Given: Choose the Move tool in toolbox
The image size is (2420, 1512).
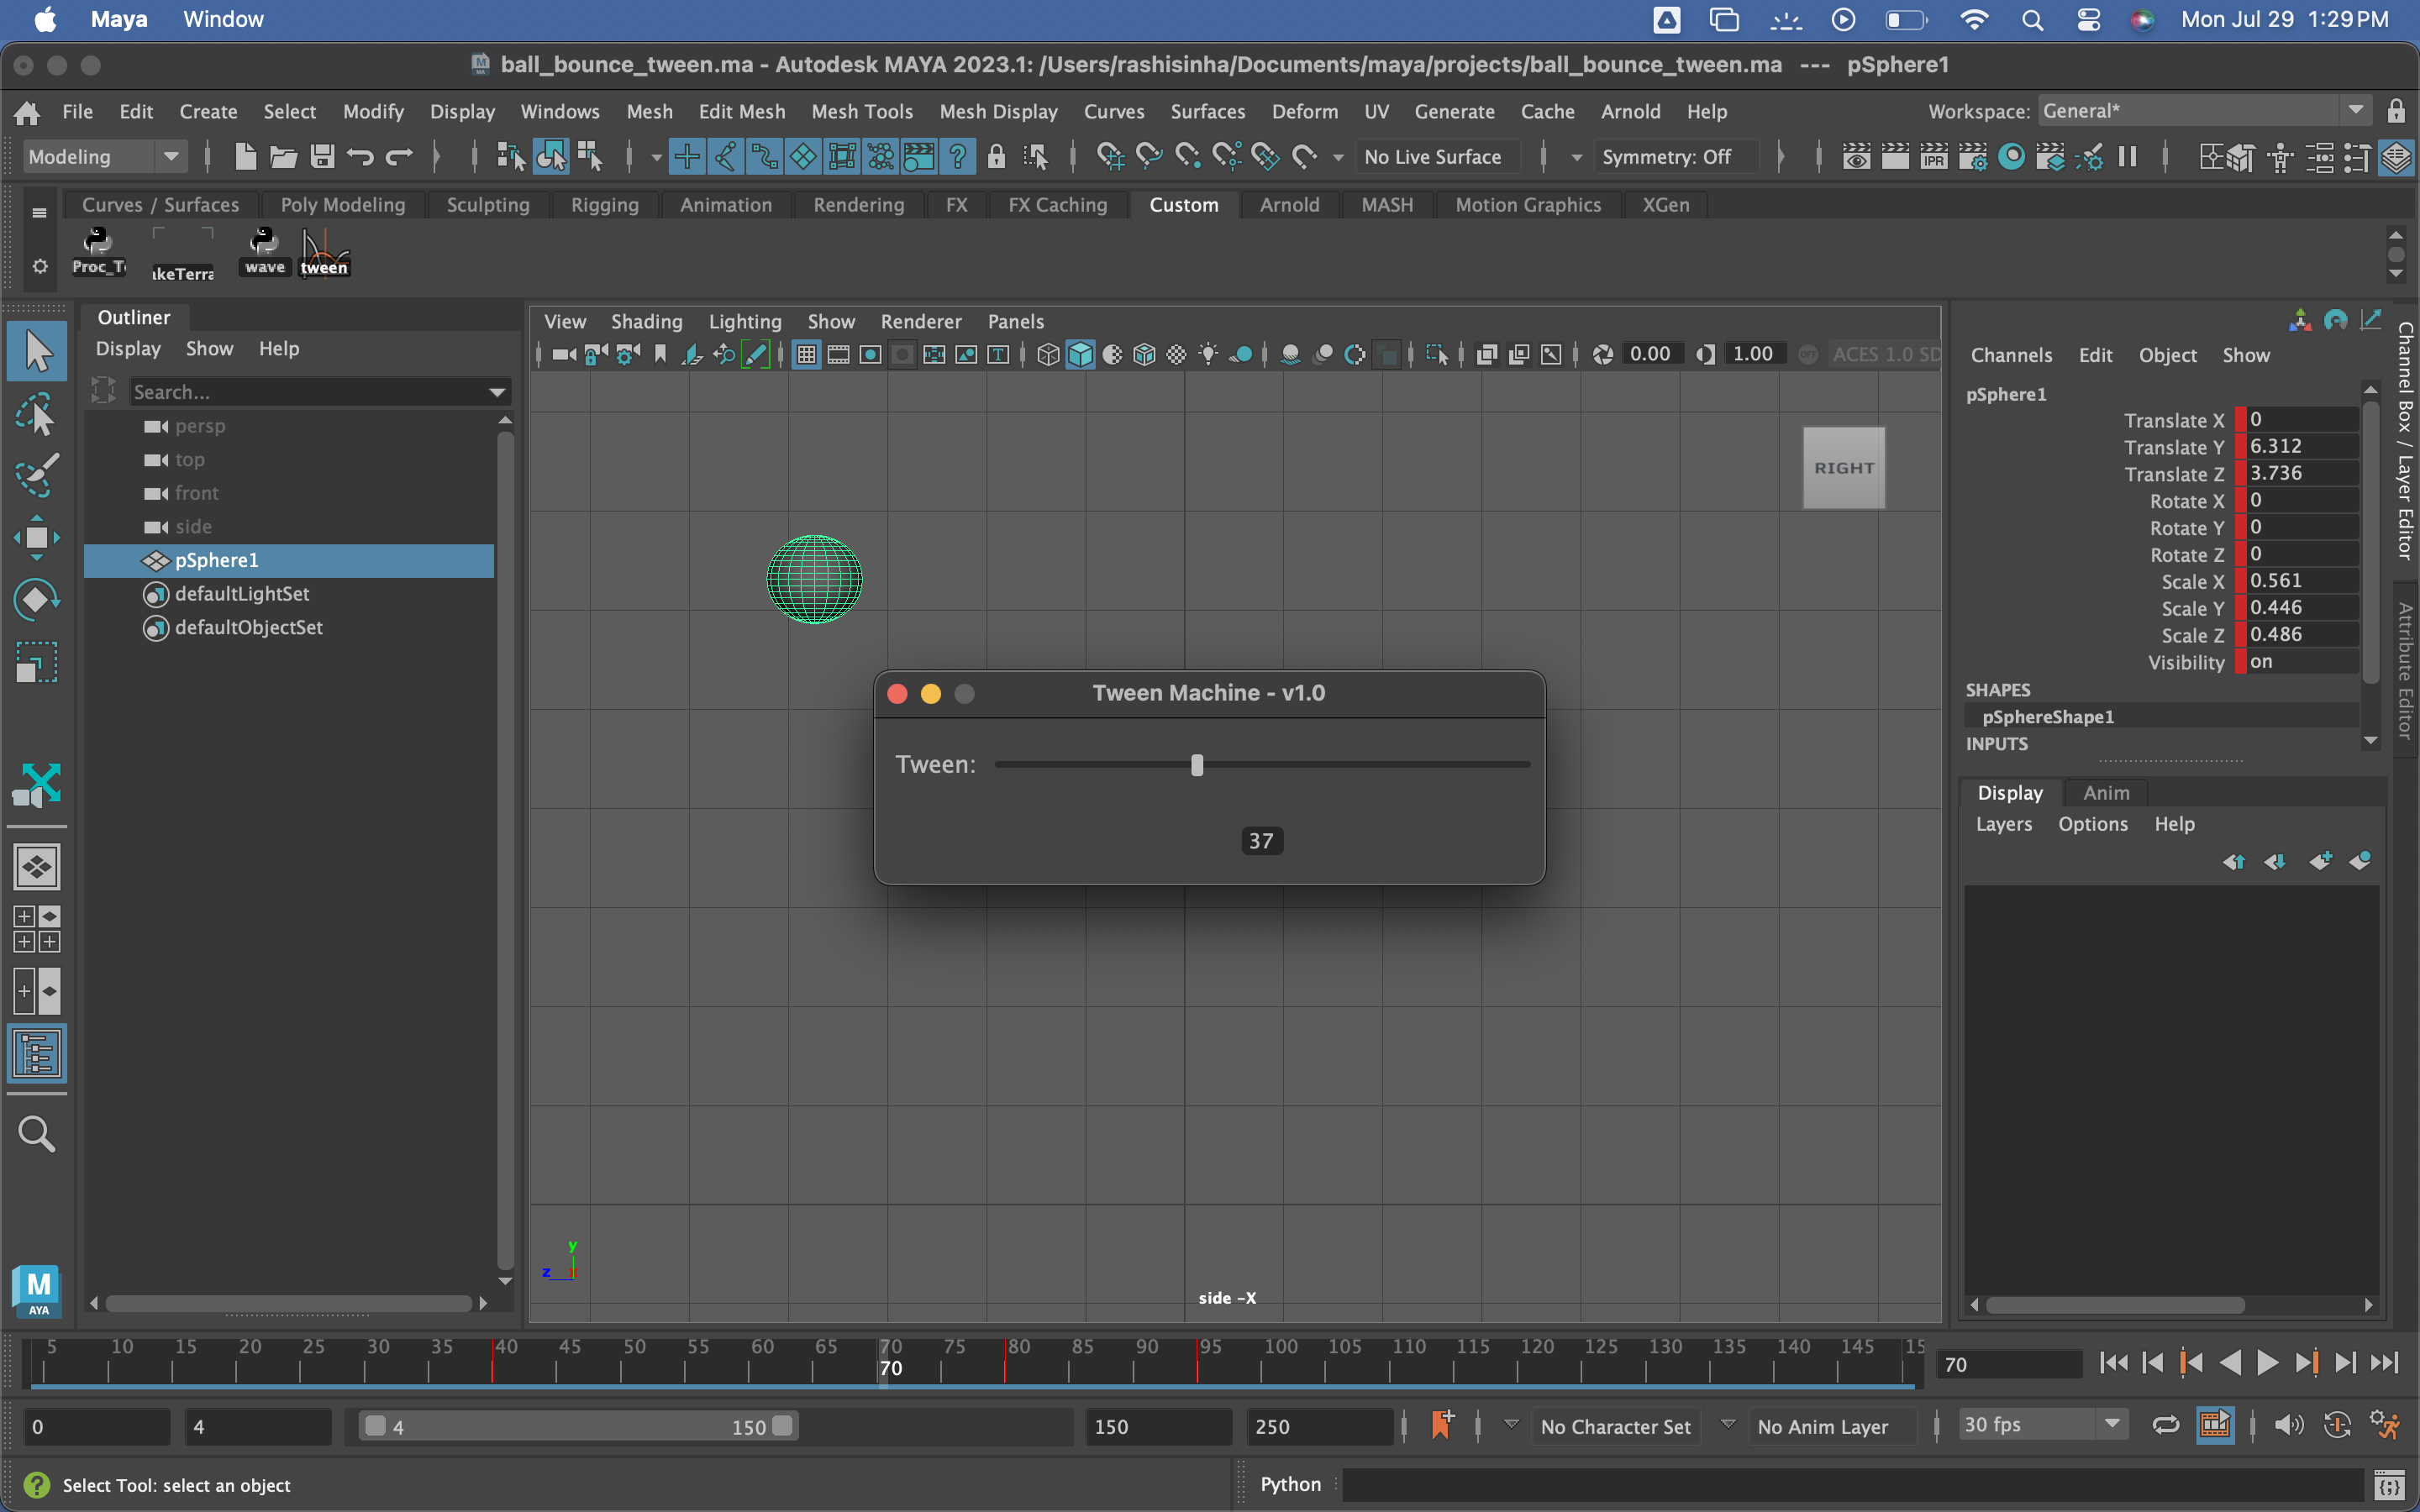Looking at the screenshot, I should (x=37, y=538).
